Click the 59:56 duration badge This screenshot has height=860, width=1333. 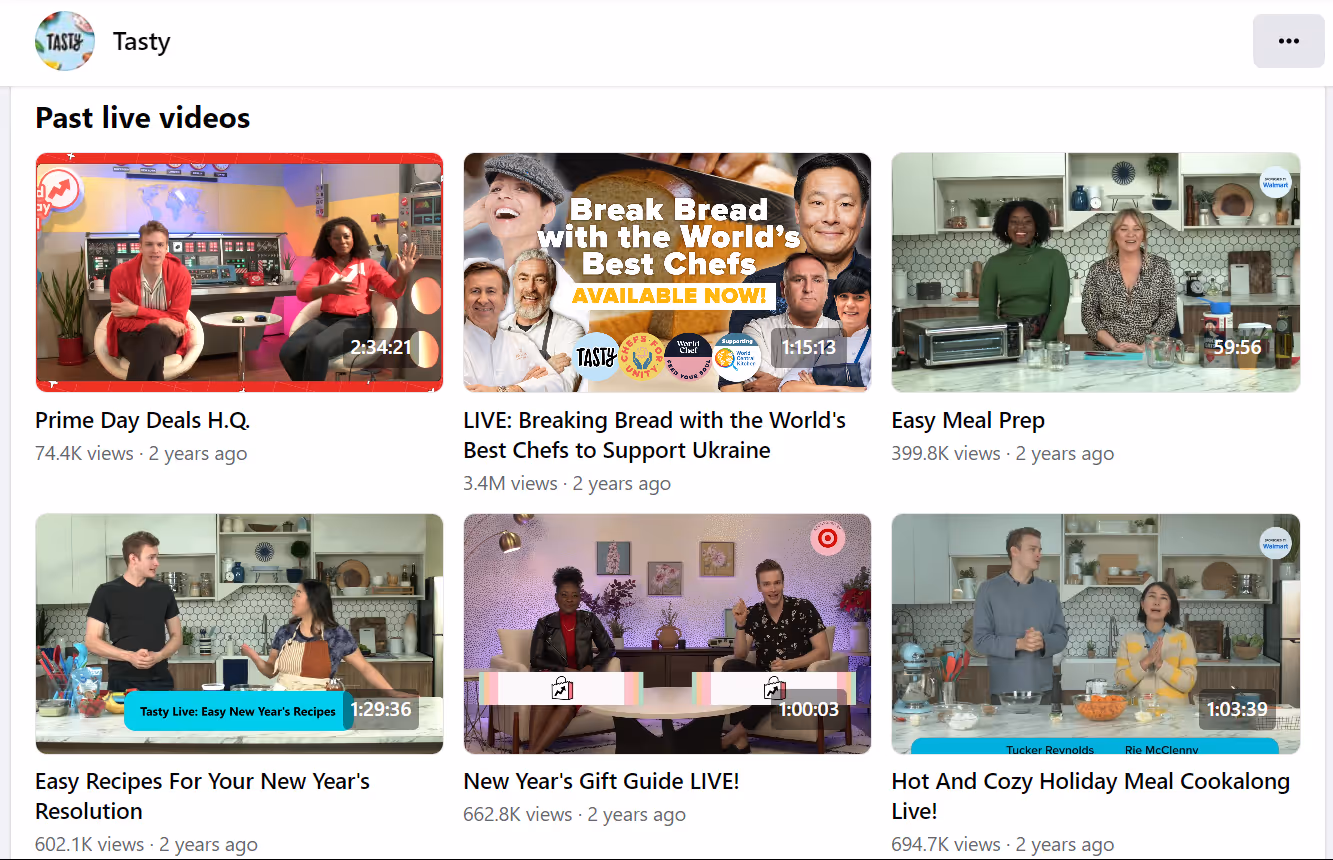1237,347
